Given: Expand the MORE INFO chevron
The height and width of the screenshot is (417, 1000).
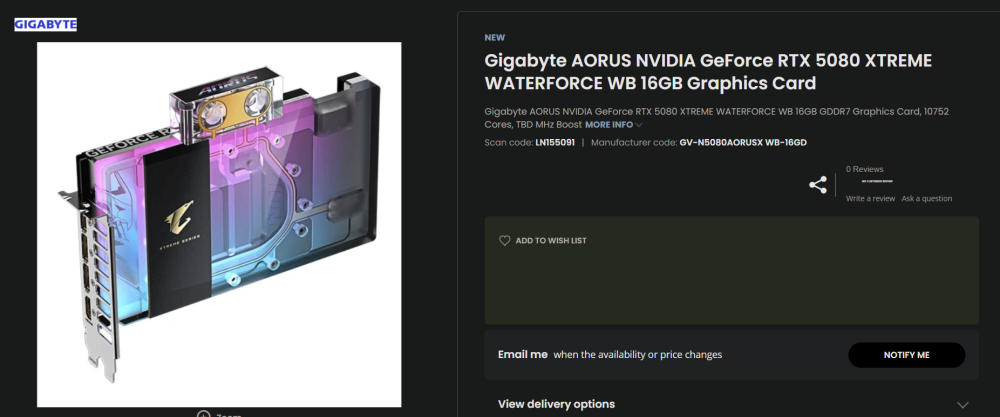Looking at the screenshot, I should pyautogui.click(x=639, y=125).
